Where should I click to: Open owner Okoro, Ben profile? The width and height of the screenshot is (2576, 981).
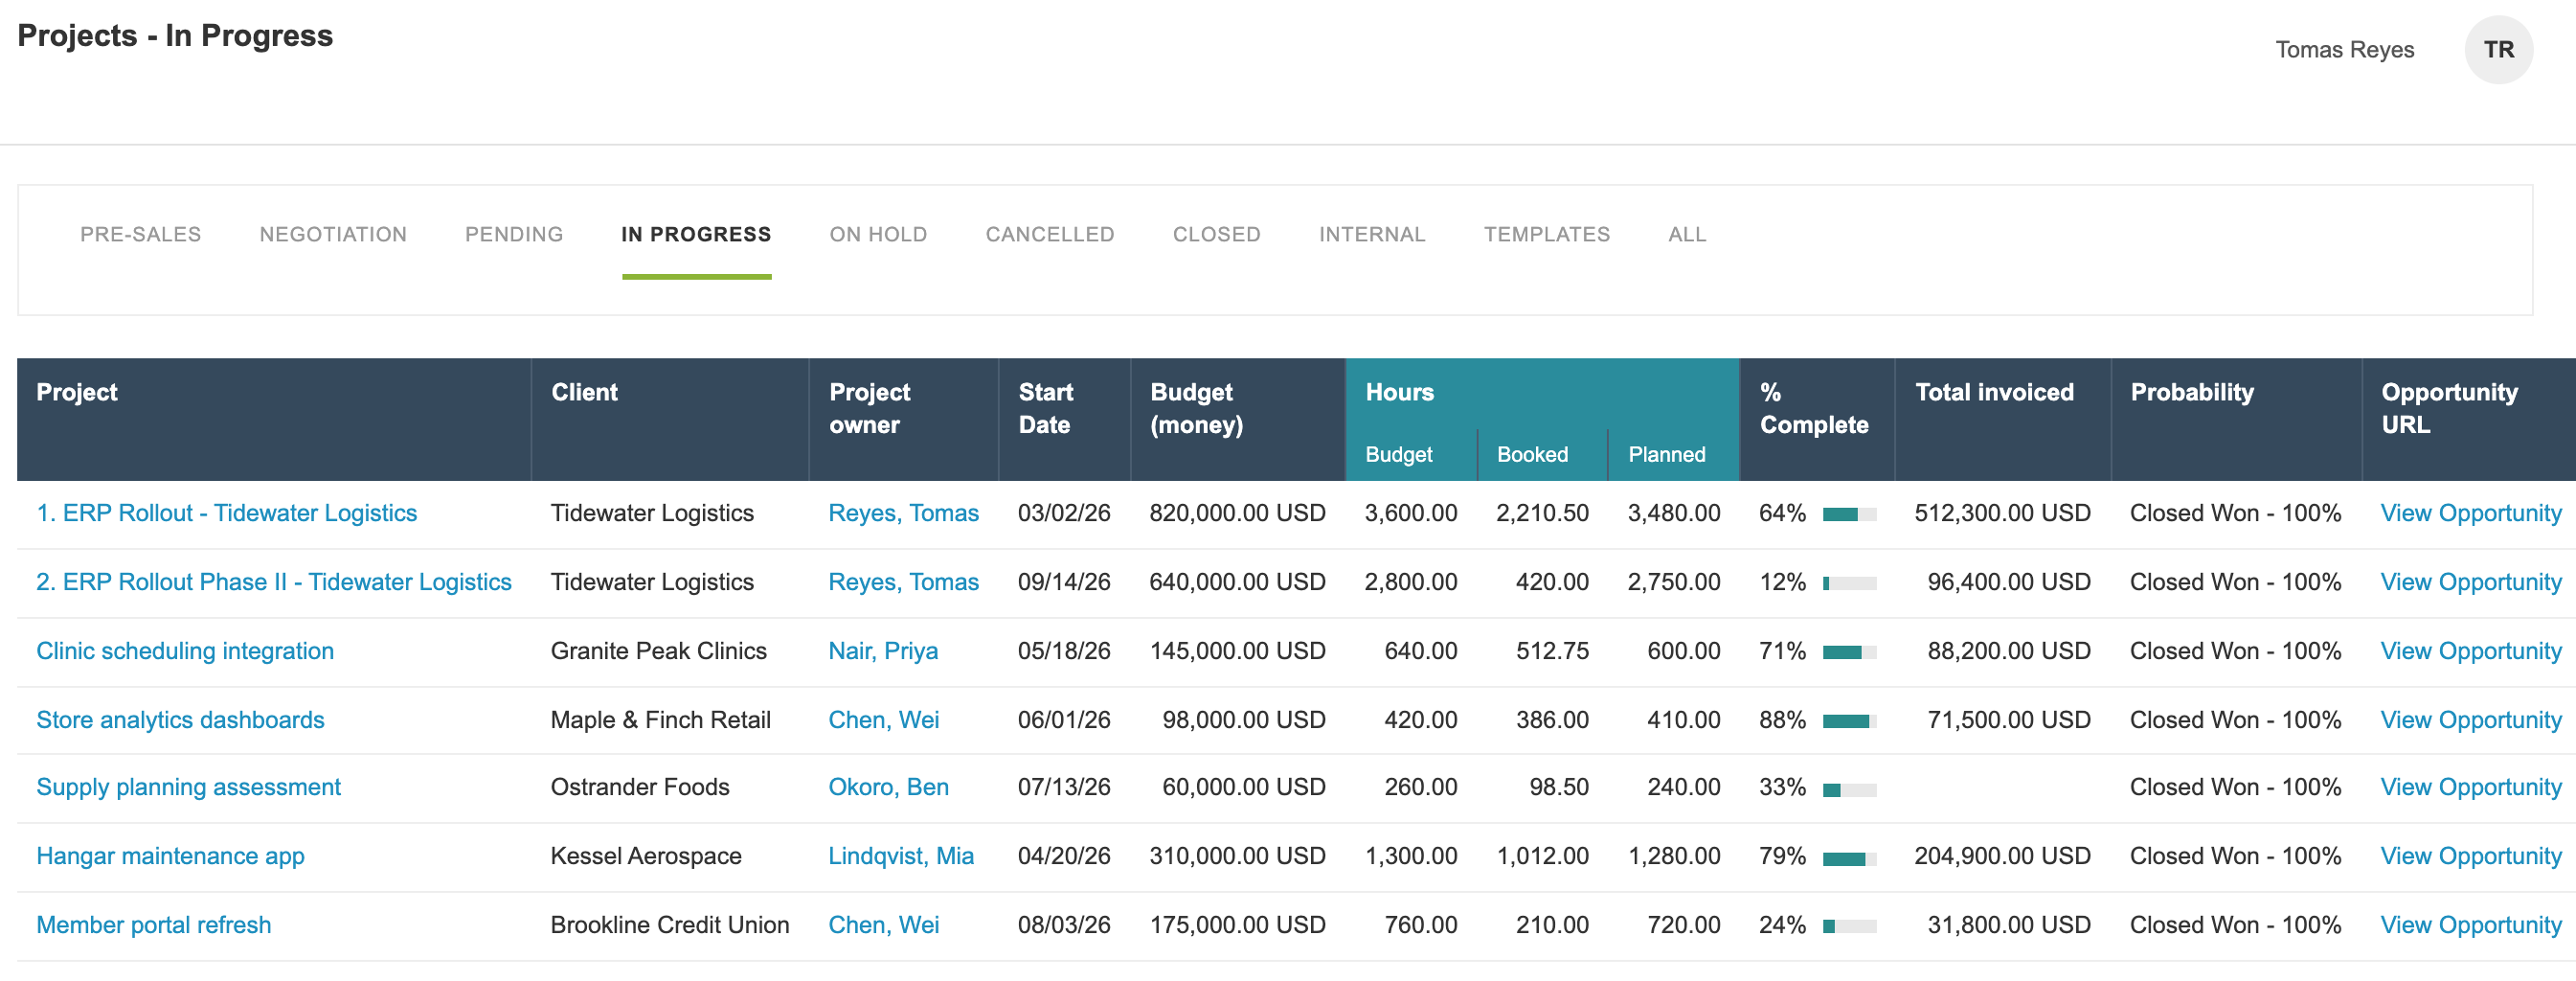click(x=888, y=787)
